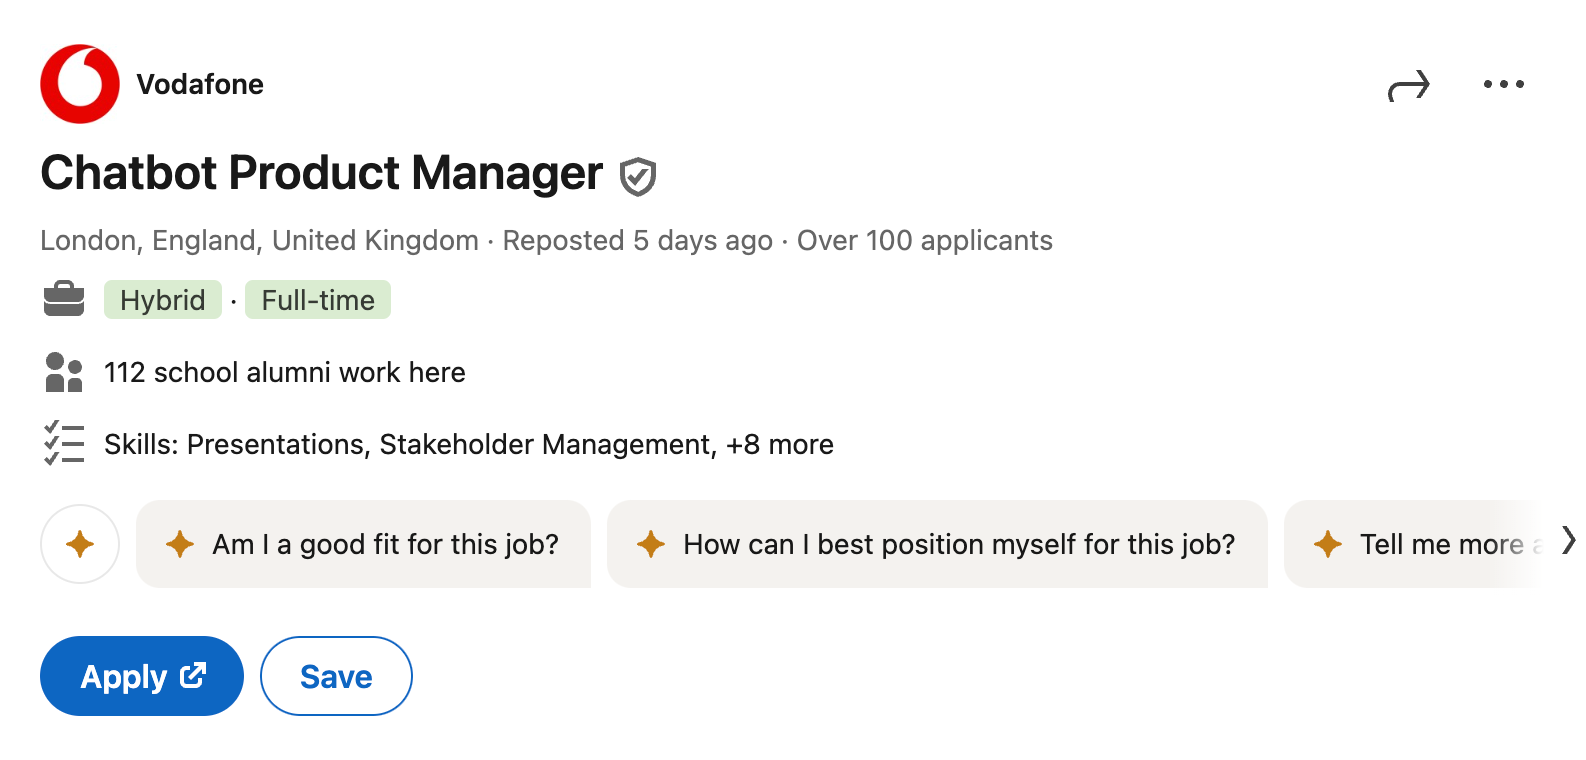Click the briefcase workplace type icon
This screenshot has width=1586, height=760.
click(64, 298)
